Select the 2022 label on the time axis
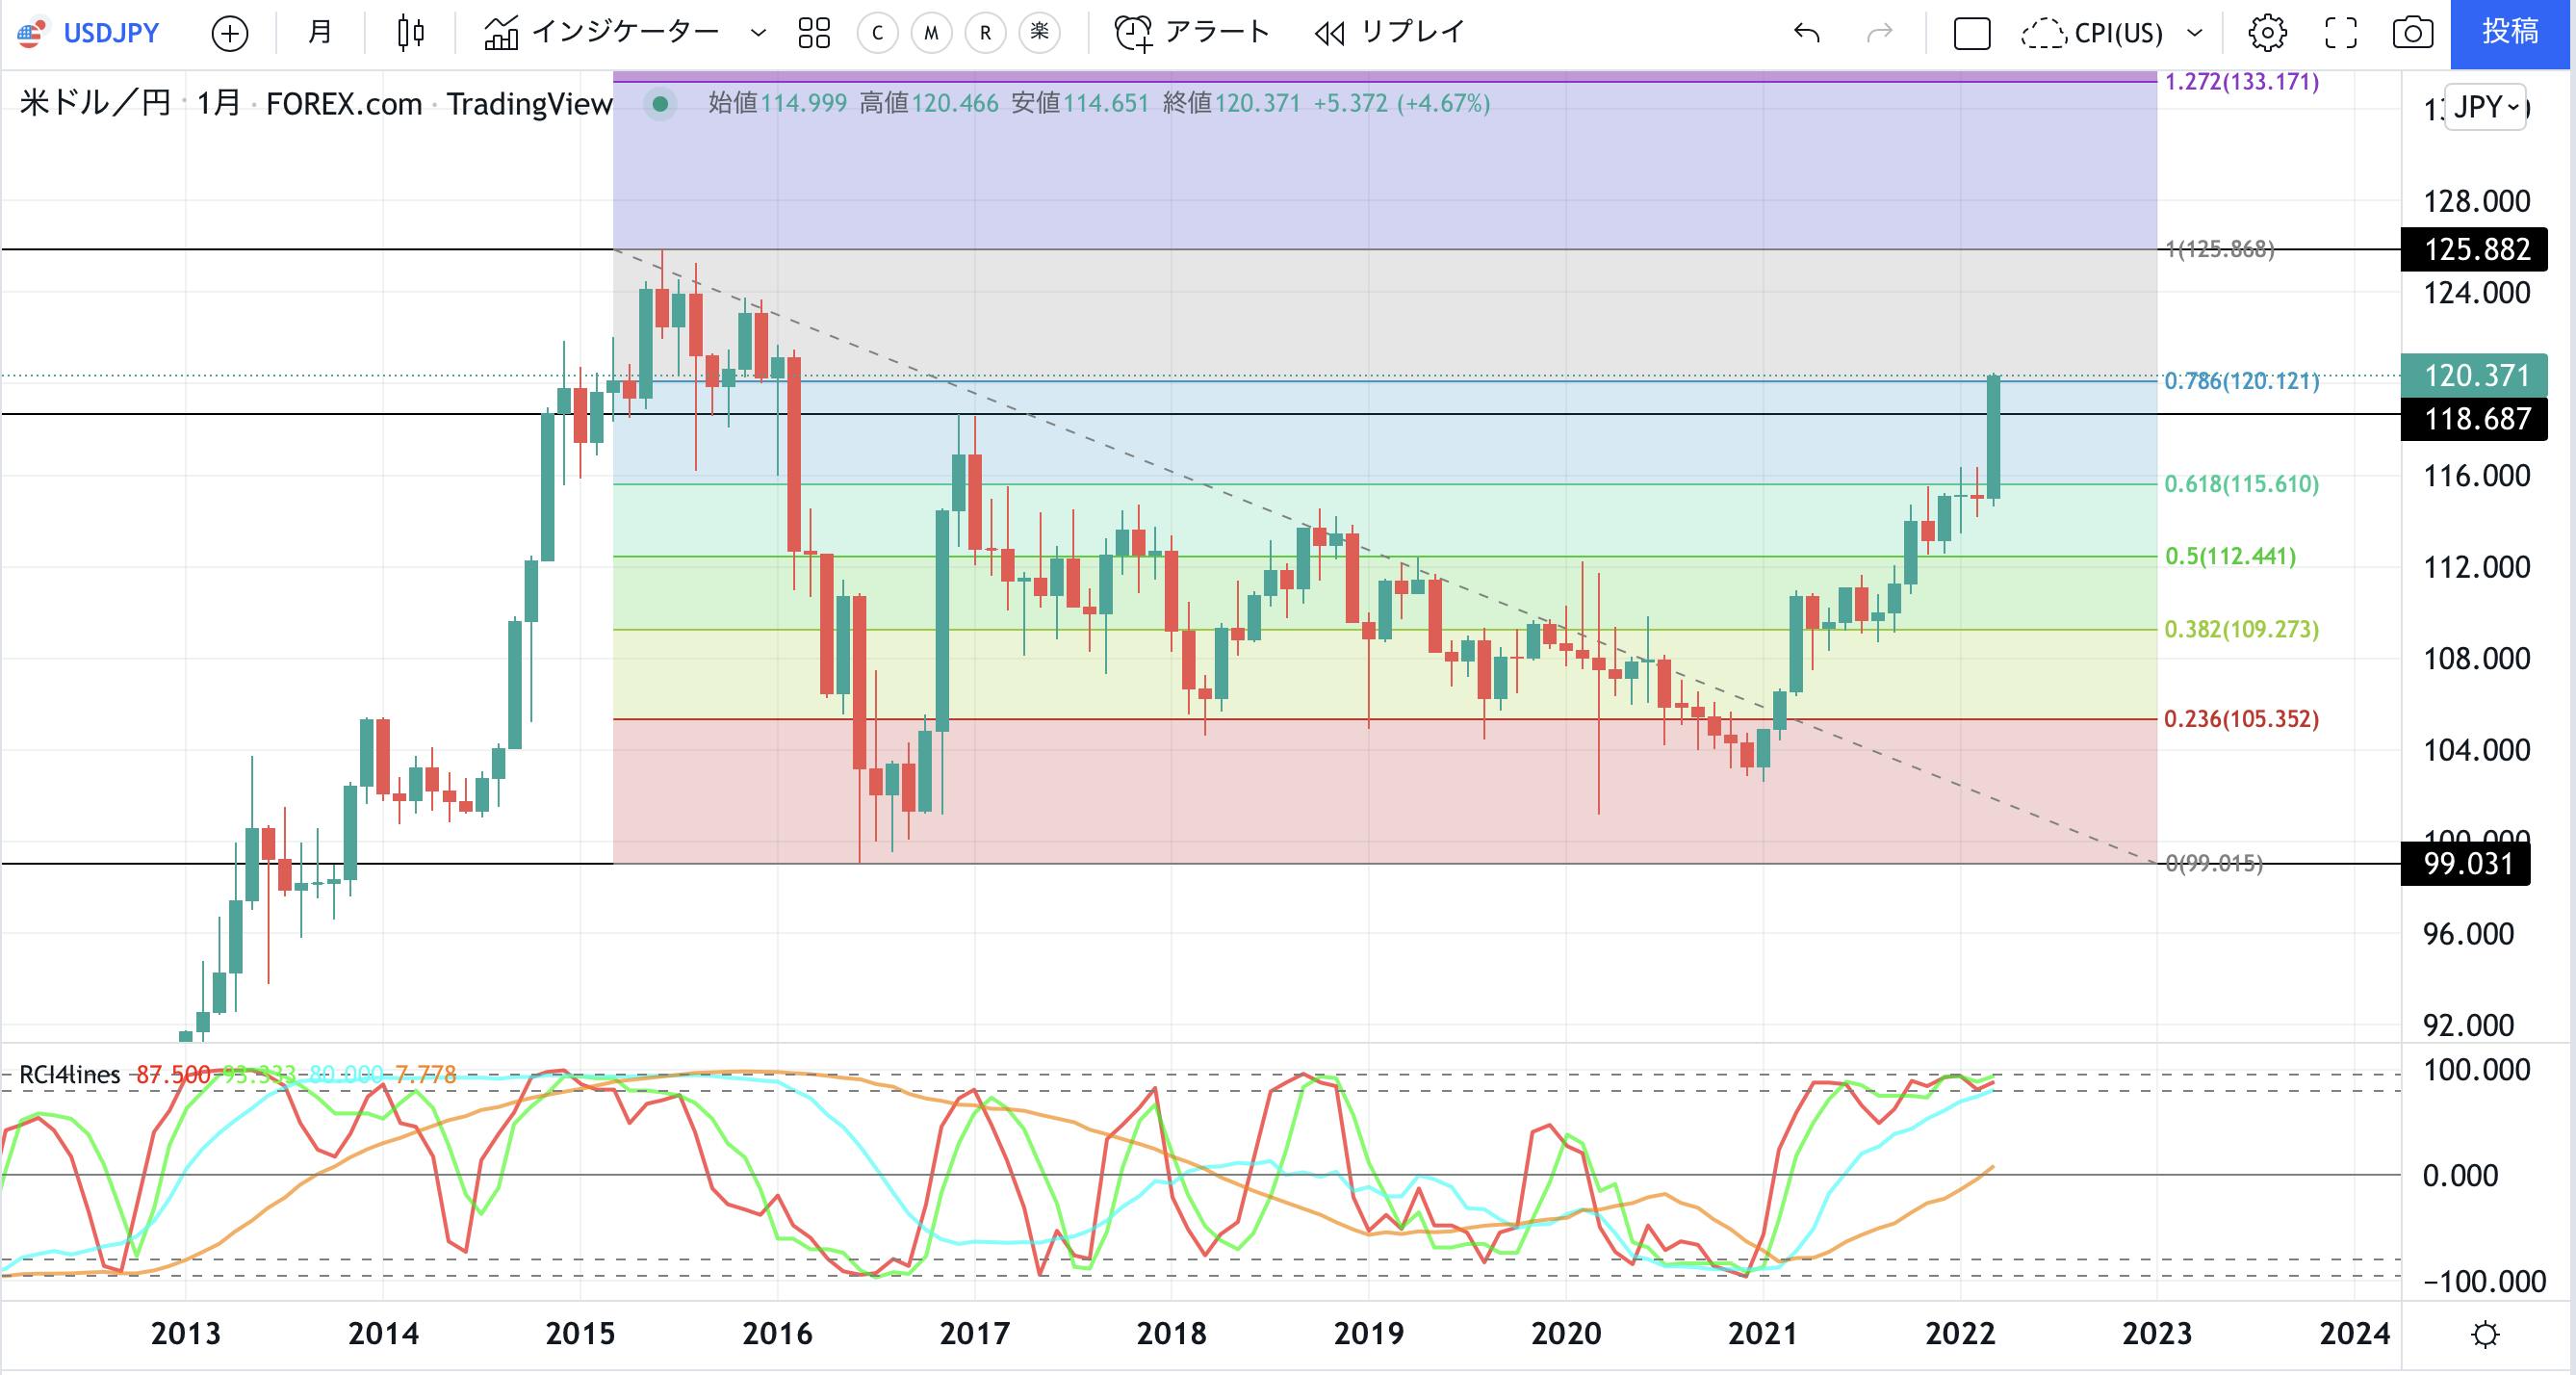 (1961, 1333)
